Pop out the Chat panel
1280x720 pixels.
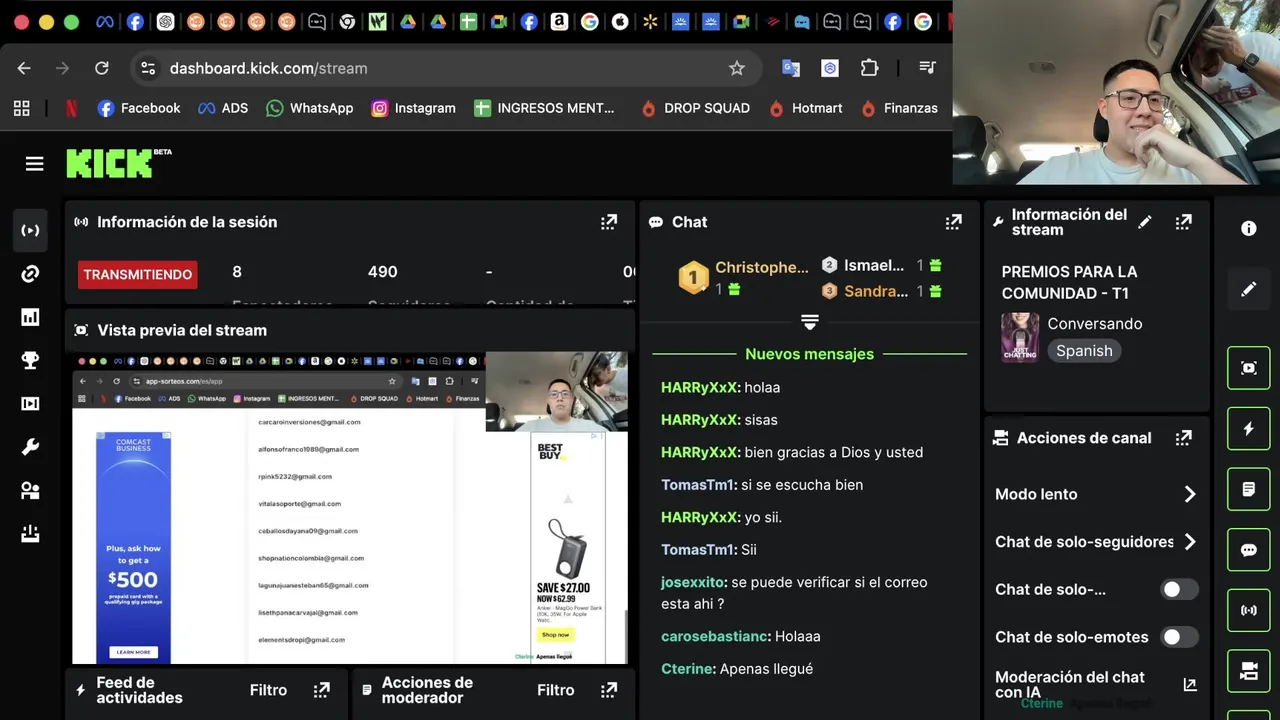point(953,222)
